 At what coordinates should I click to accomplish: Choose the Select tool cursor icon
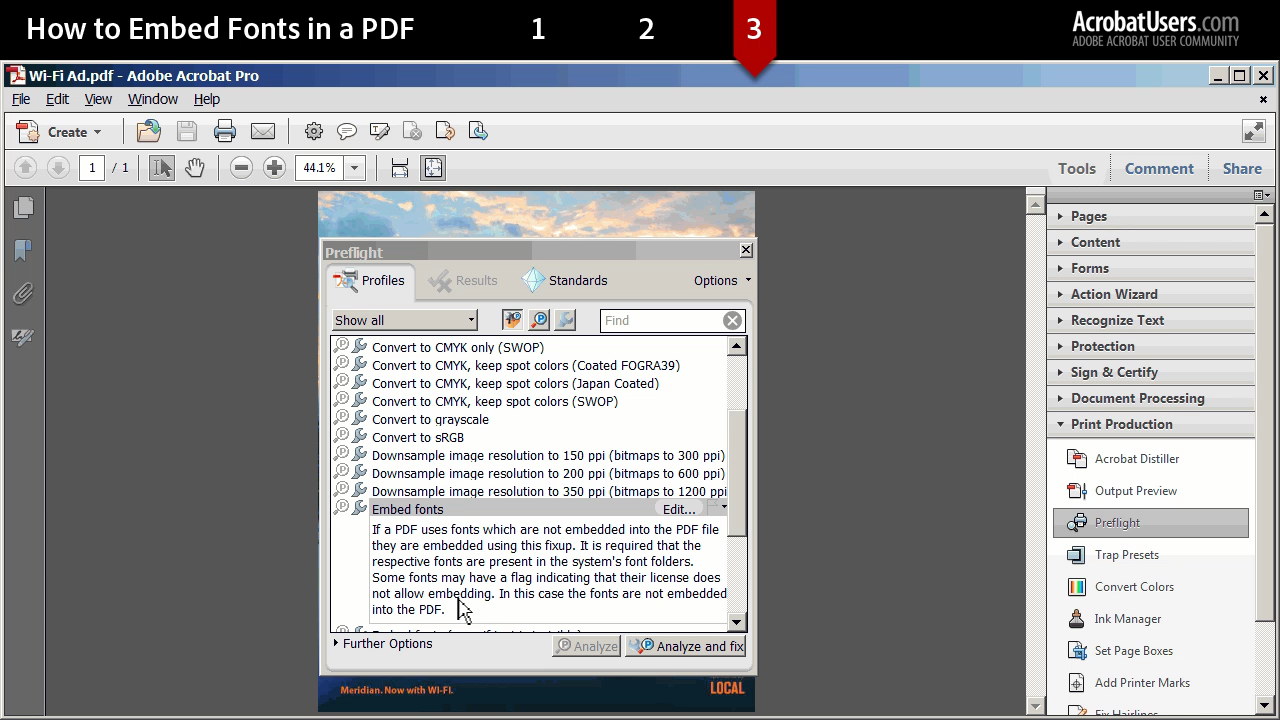coord(161,168)
